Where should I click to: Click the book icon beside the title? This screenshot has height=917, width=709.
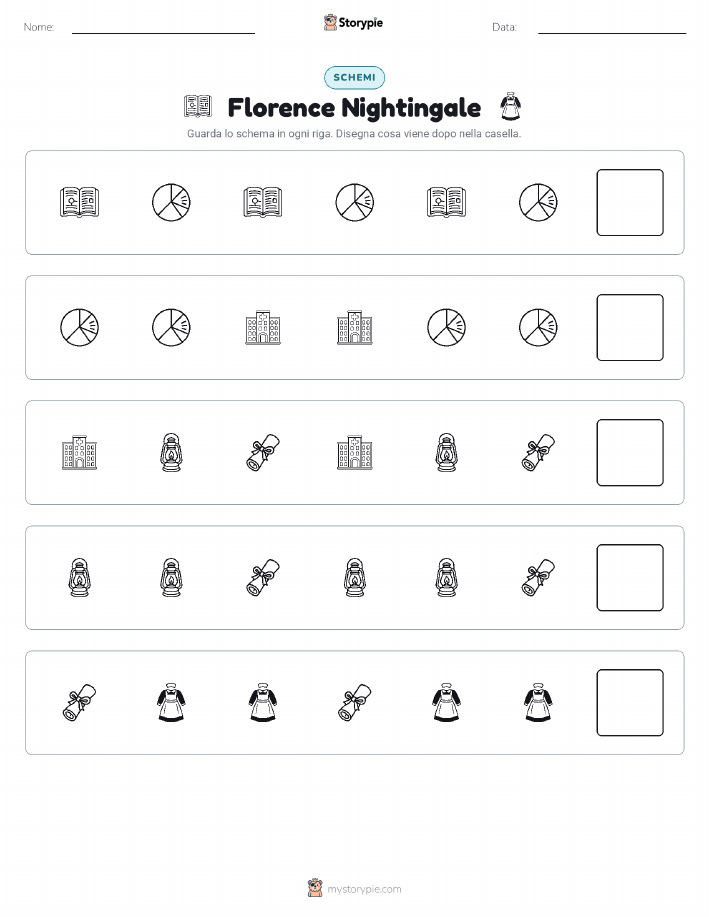(x=198, y=106)
